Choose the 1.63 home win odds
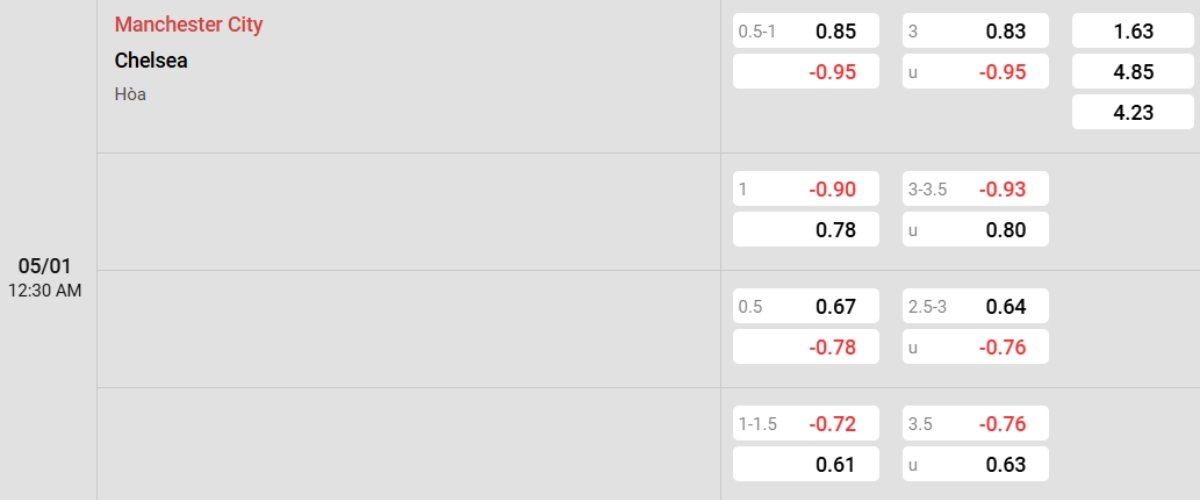Image resolution: width=1200 pixels, height=500 pixels. point(1133,31)
